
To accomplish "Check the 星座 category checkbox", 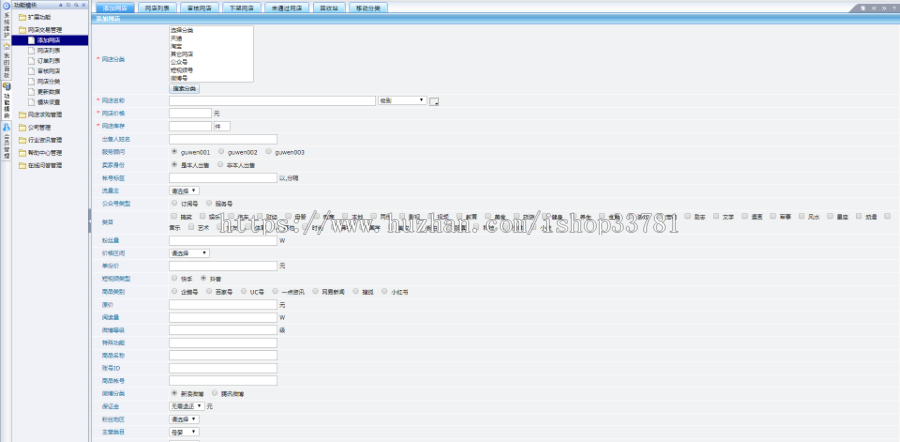I will pyautogui.click(x=830, y=216).
